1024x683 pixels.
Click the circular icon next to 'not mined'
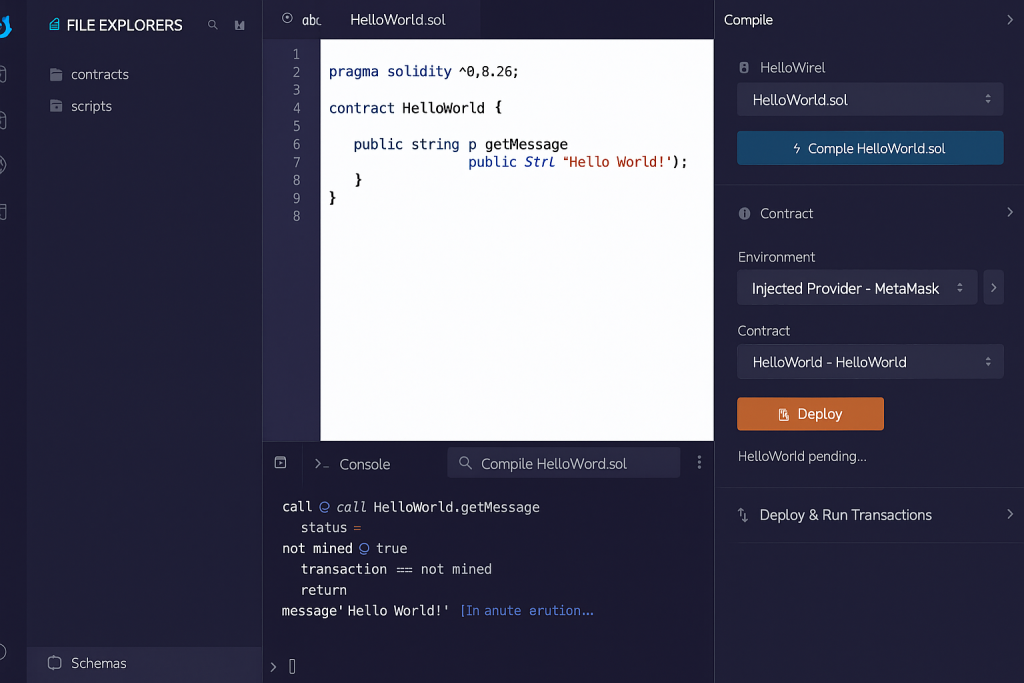click(364, 548)
